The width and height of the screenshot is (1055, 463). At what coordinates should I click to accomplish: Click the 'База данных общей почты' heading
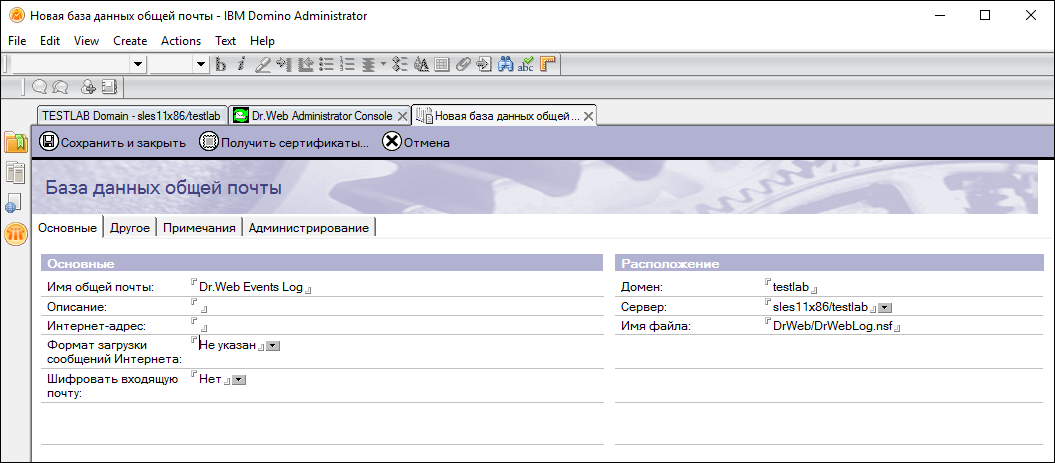coord(163,188)
